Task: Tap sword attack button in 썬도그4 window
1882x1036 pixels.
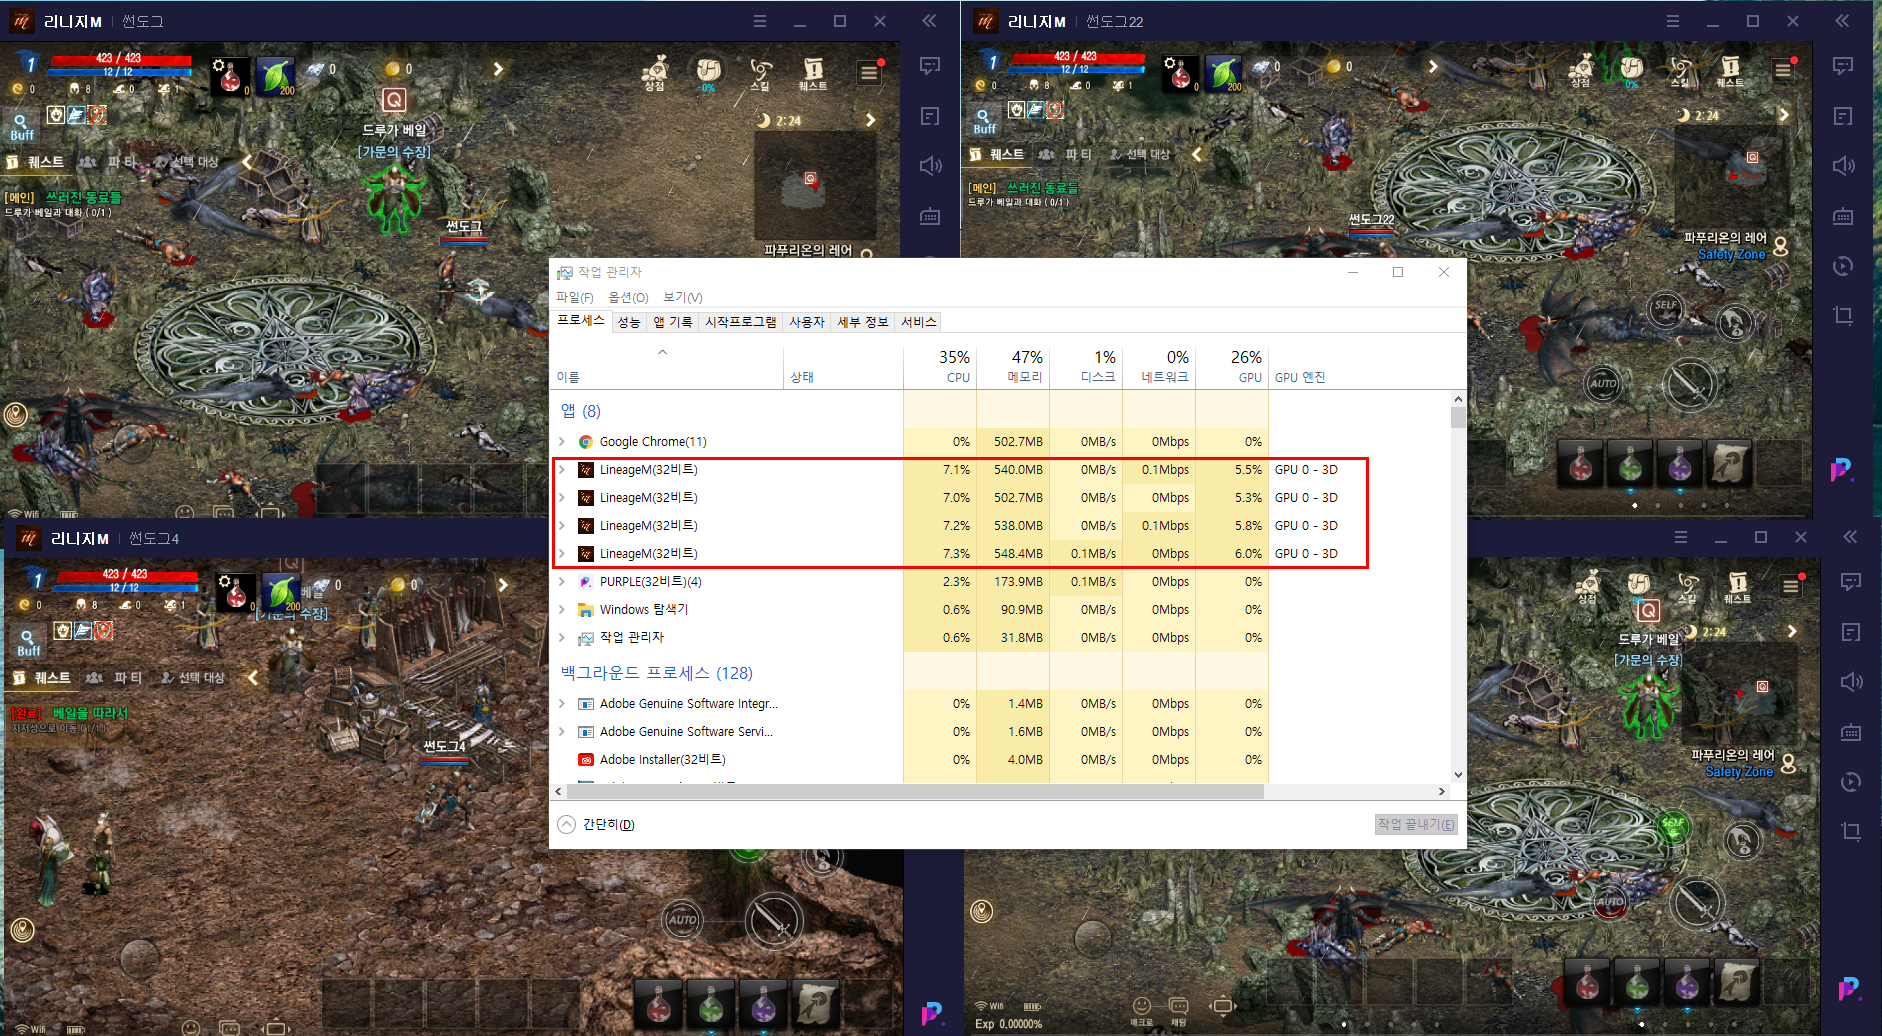Action: point(774,920)
